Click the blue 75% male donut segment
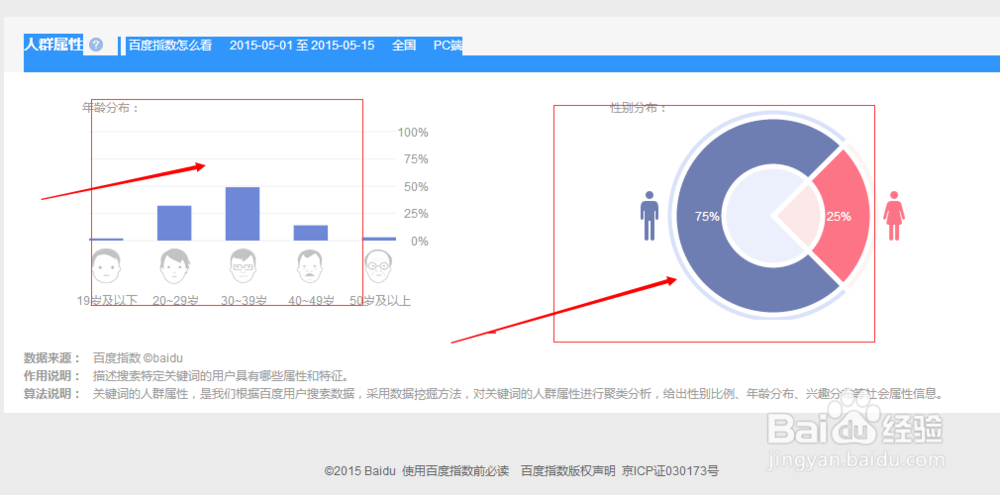This screenshot has width=1000, height=495. (702, 216)
